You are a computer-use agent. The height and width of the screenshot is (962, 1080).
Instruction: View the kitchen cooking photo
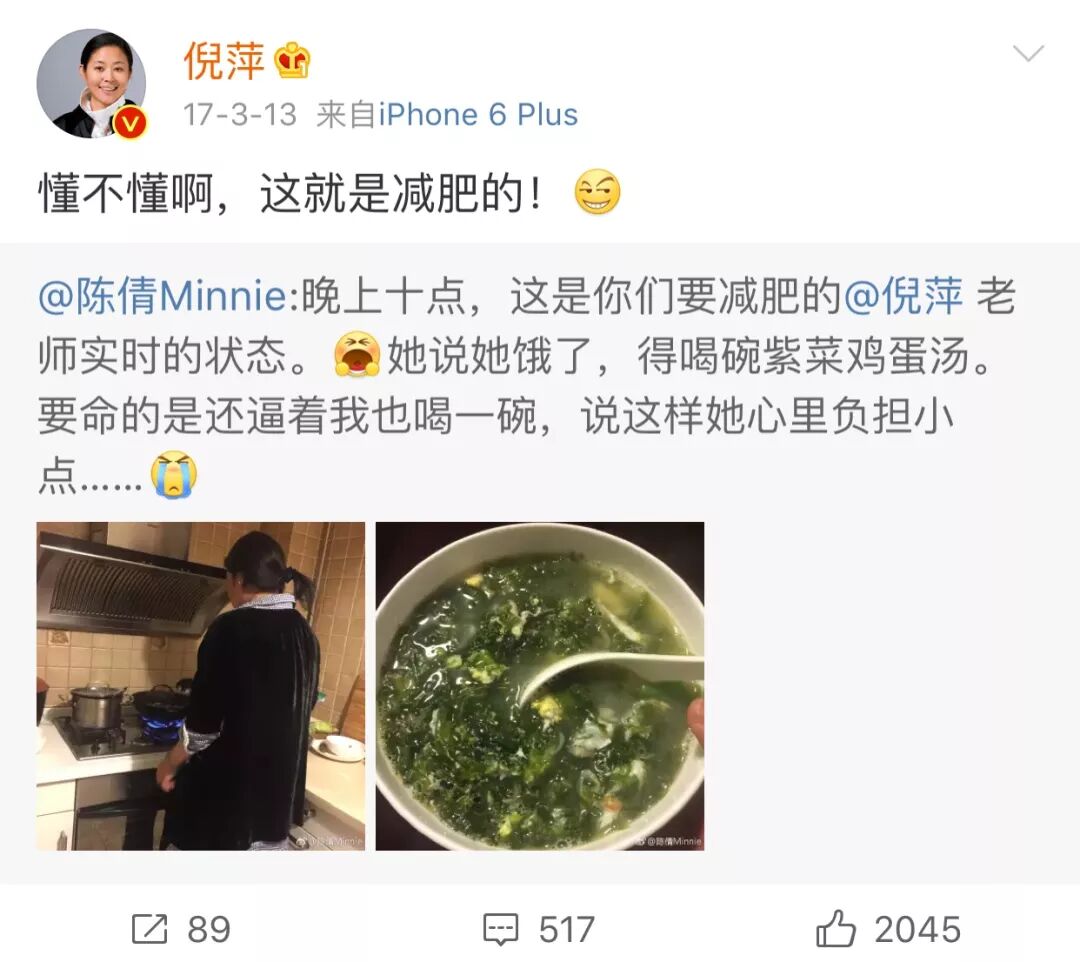click(x=200, y=686)
